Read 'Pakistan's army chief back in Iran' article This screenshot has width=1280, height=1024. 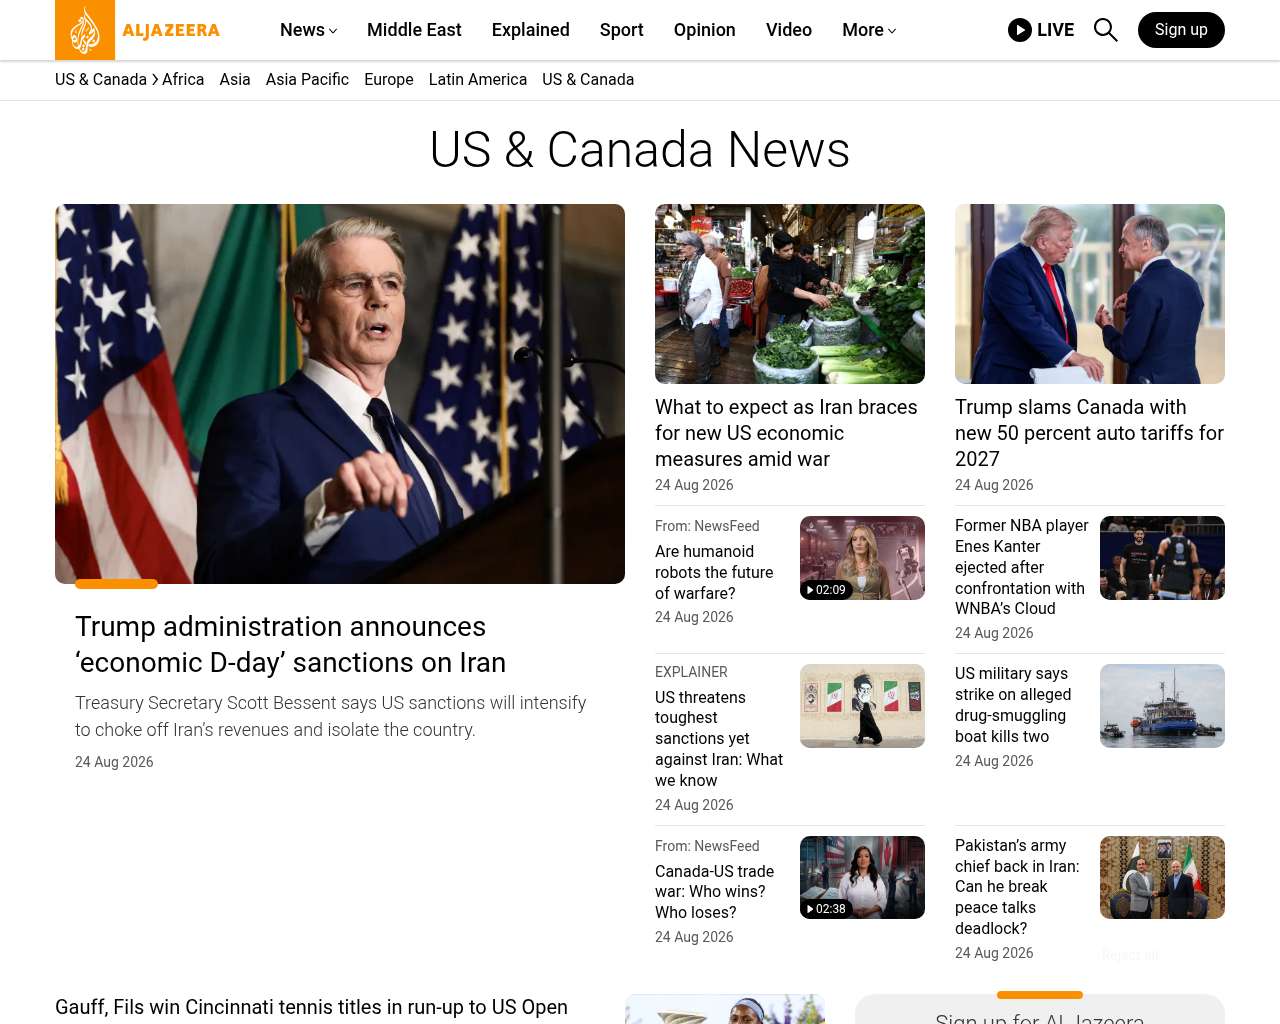pyautogui.click(x=1017, y=887)
